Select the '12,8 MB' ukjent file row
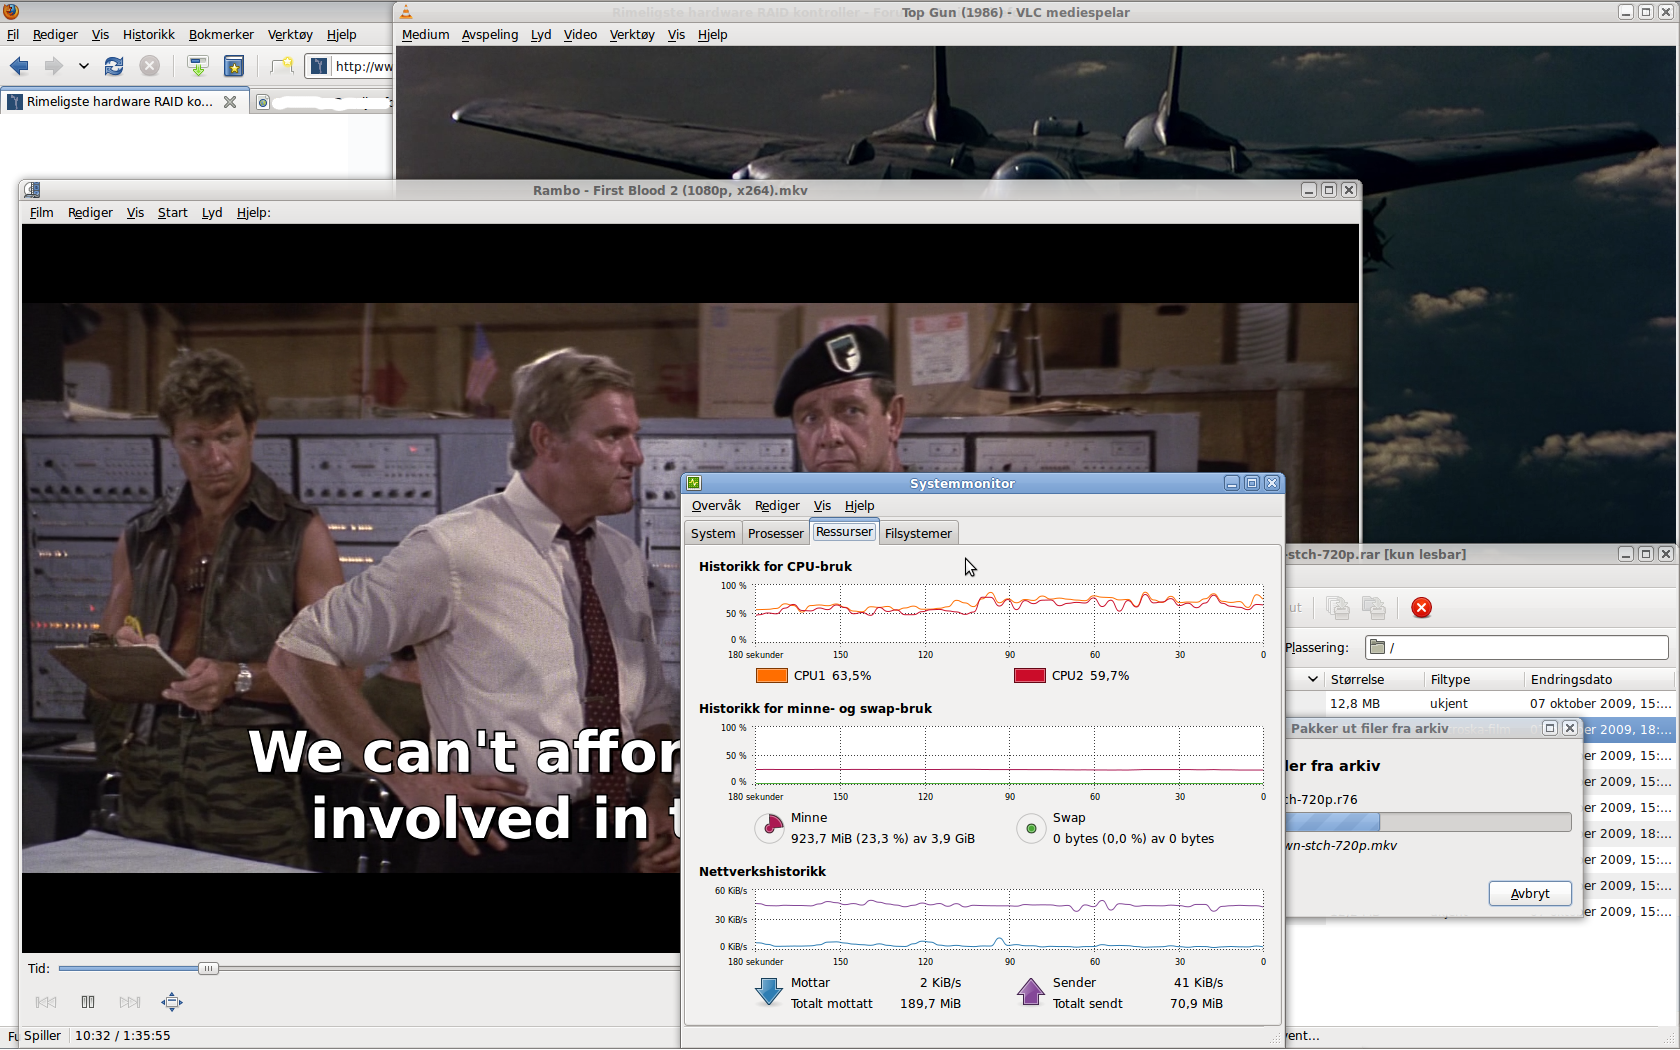The width and height of the screenshot is (1680, 1050). tap(1482, 703)
